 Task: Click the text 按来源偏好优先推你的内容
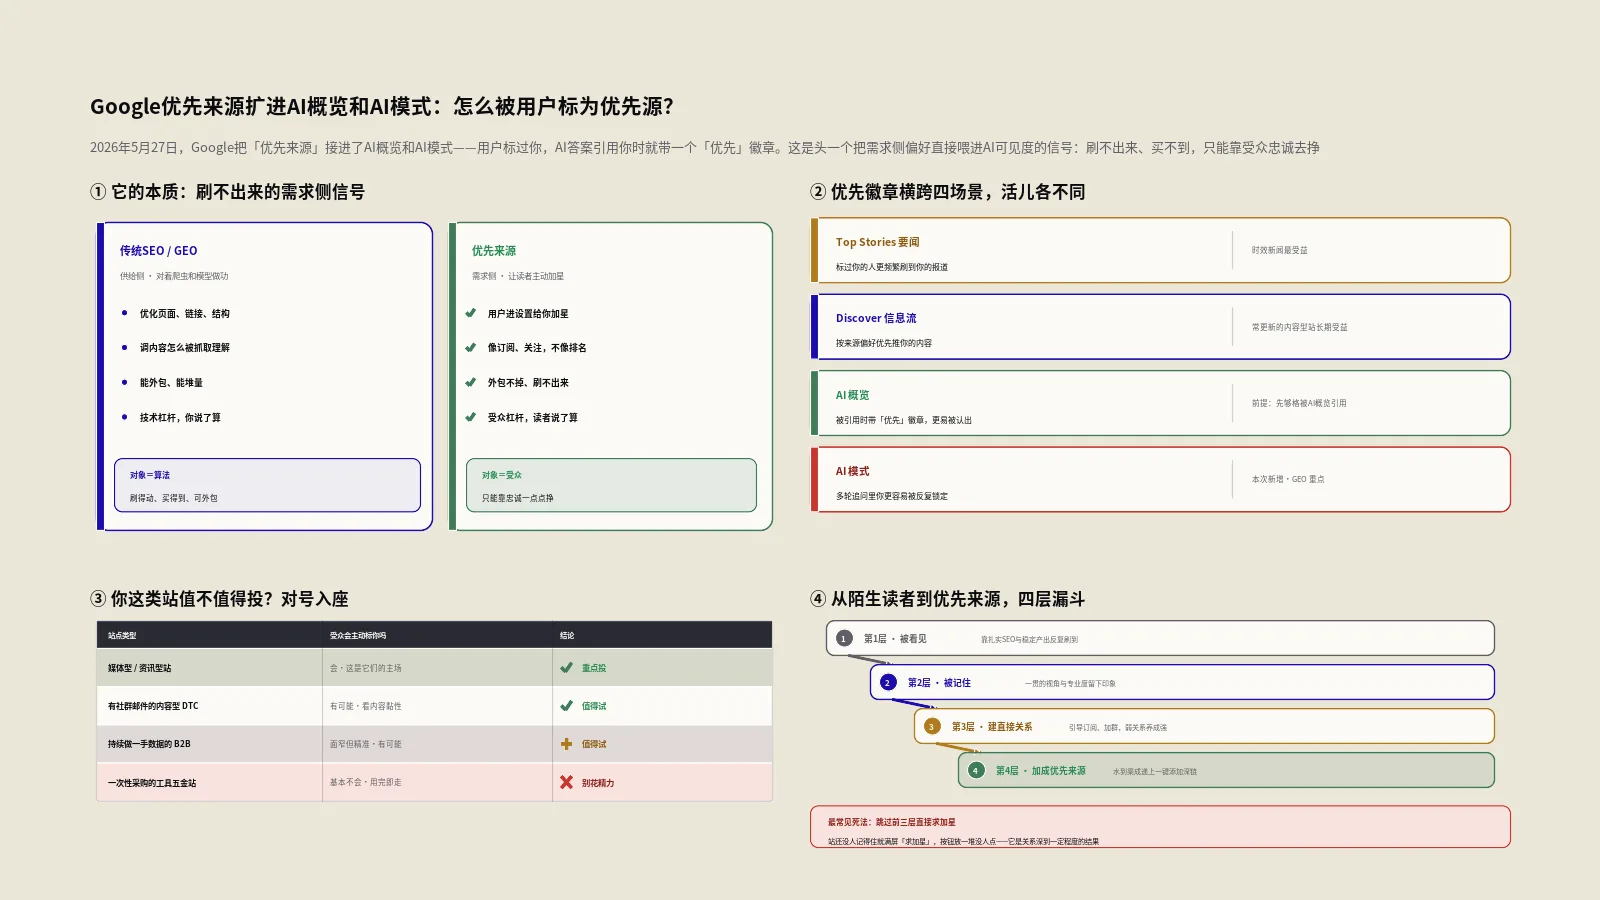[884, 343]
